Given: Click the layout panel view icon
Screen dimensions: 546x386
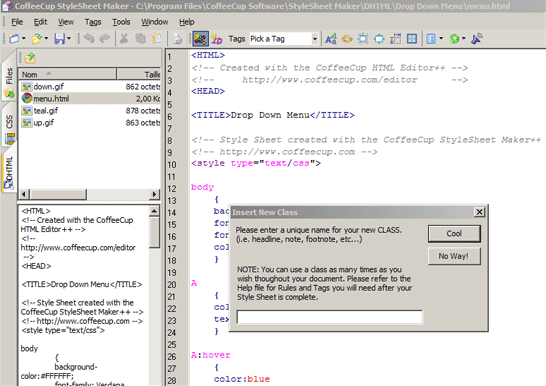Looking at the screenshot, I should point(431,39).
